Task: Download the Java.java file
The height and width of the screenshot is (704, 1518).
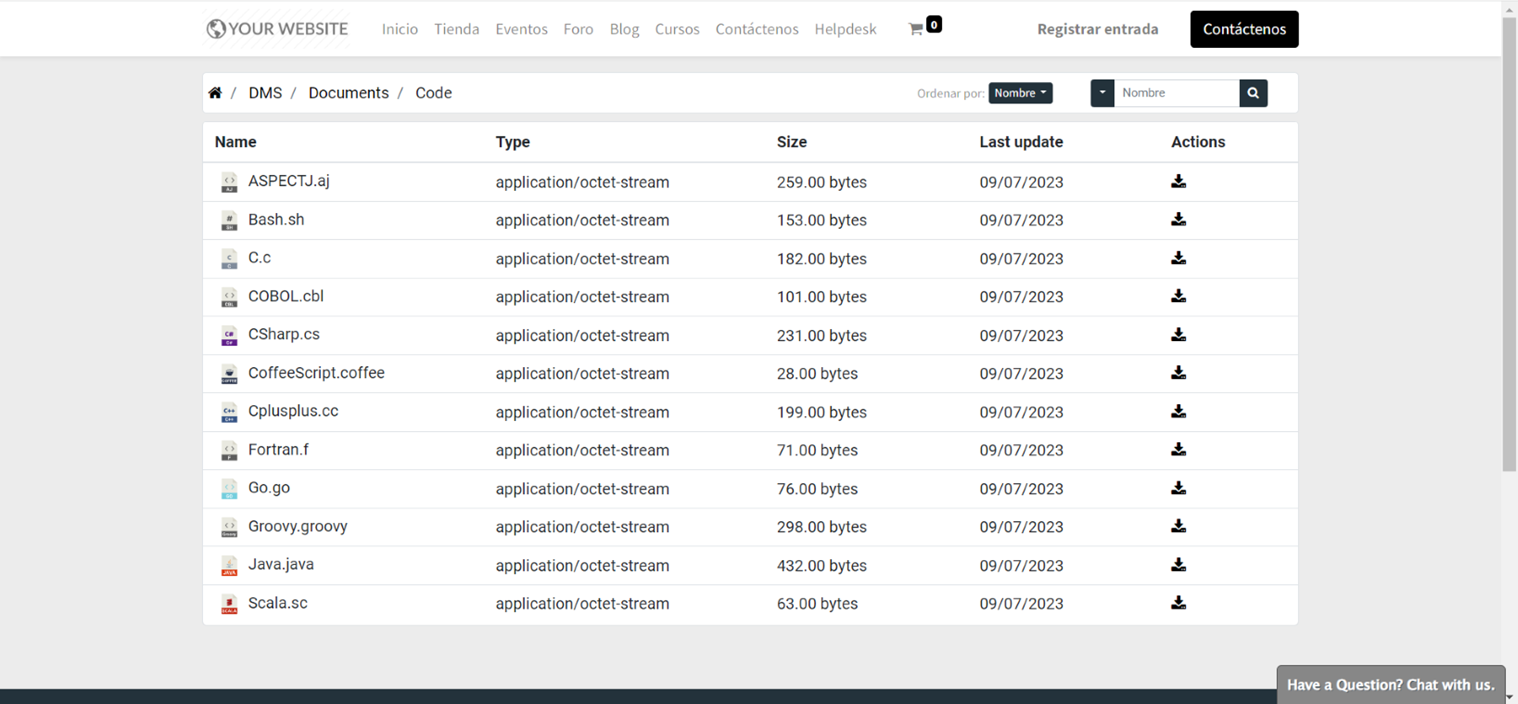Action: (x=1178, y=565)
